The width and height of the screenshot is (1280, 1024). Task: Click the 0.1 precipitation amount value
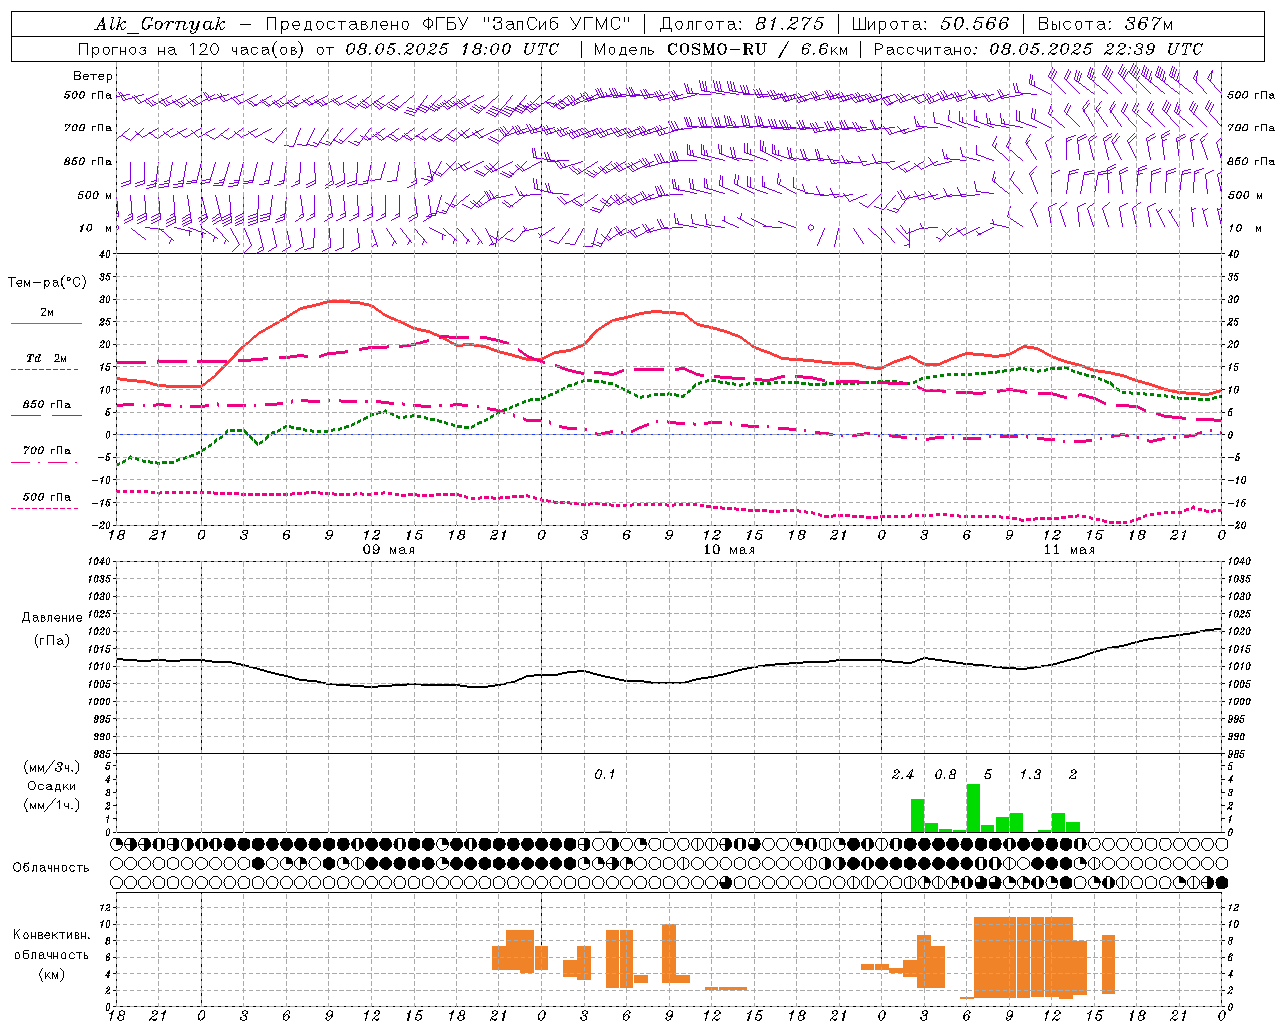(605, 775)
